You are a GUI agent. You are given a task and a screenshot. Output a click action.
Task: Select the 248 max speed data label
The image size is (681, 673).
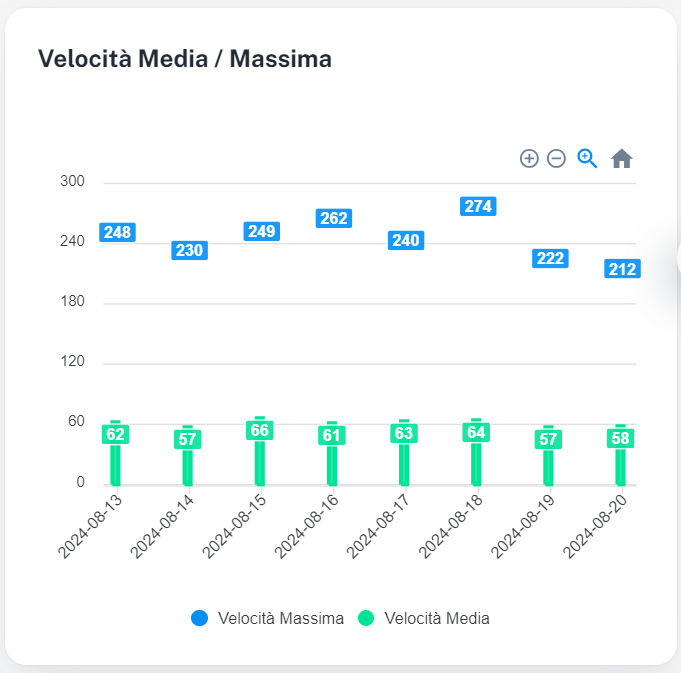[117, 232]
